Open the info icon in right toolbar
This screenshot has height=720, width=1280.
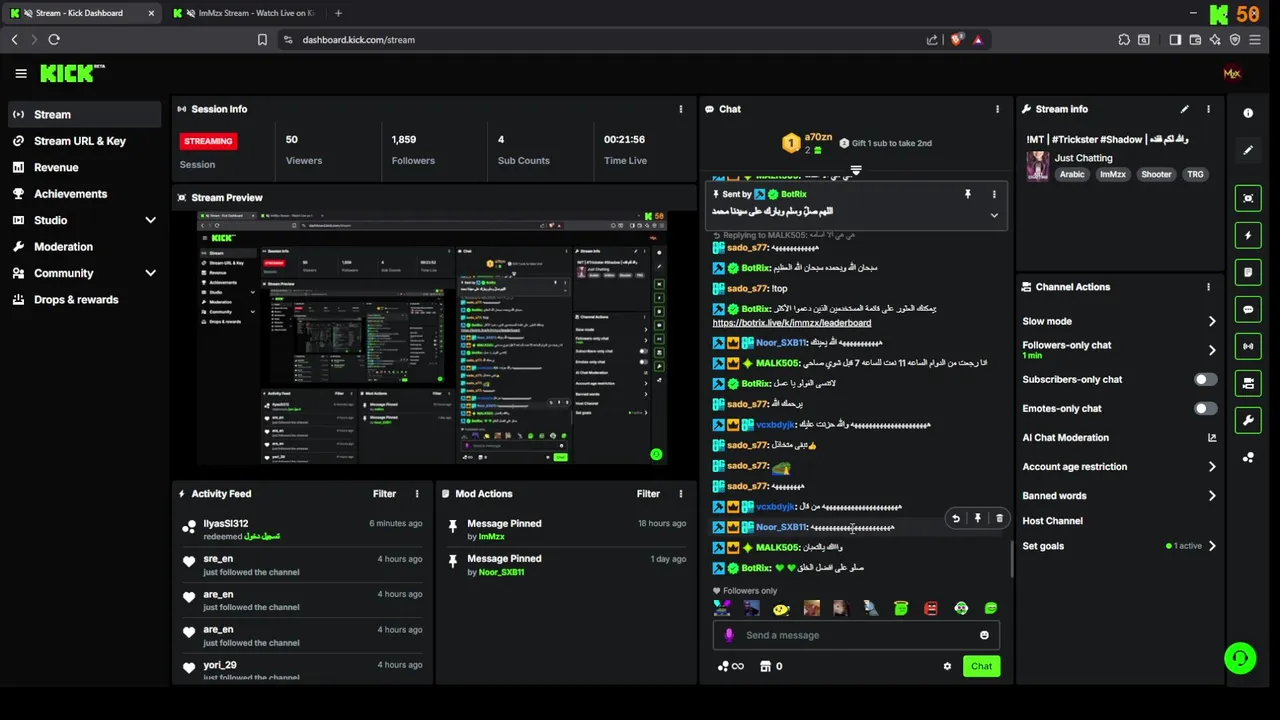(x=1248, y=113)
